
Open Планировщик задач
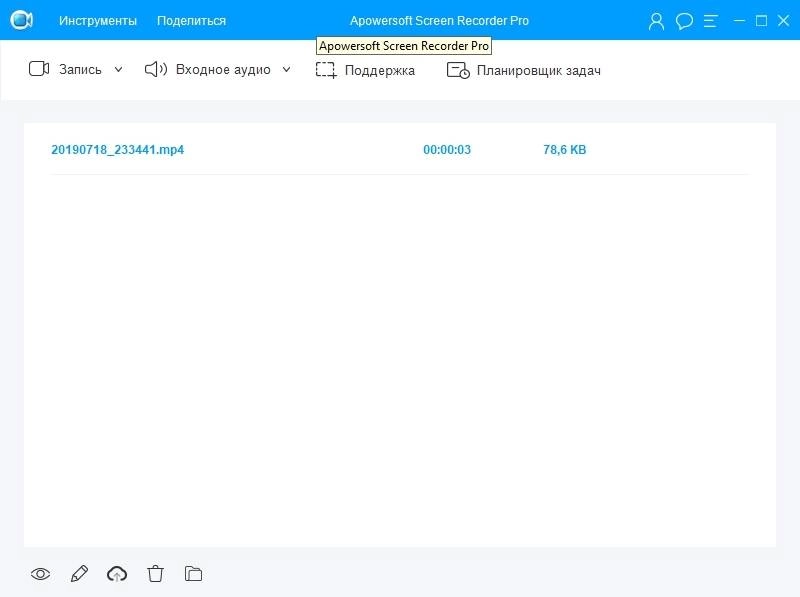(x=538, y=70)
